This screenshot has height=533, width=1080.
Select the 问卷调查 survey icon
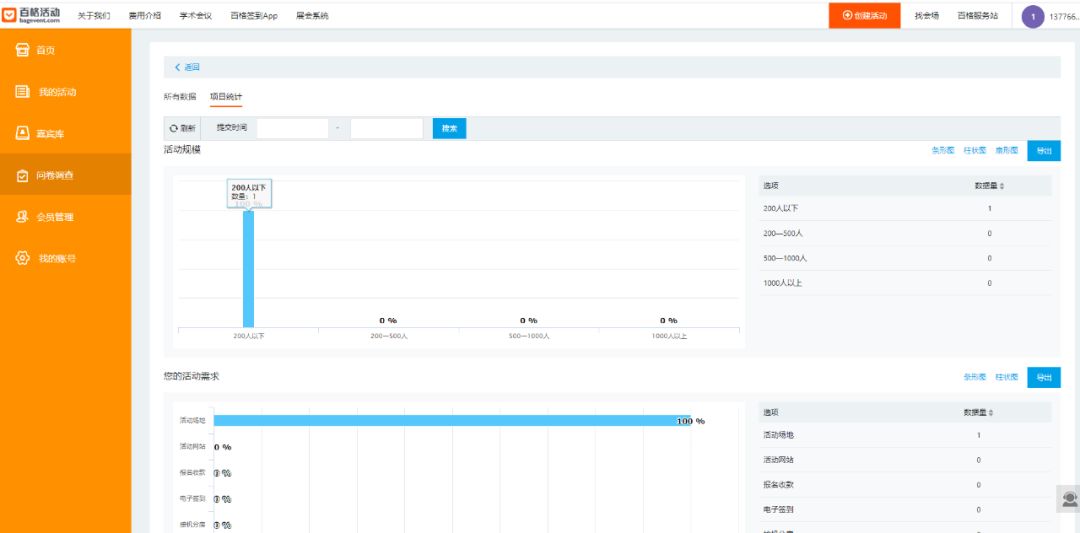pos(23,176)
